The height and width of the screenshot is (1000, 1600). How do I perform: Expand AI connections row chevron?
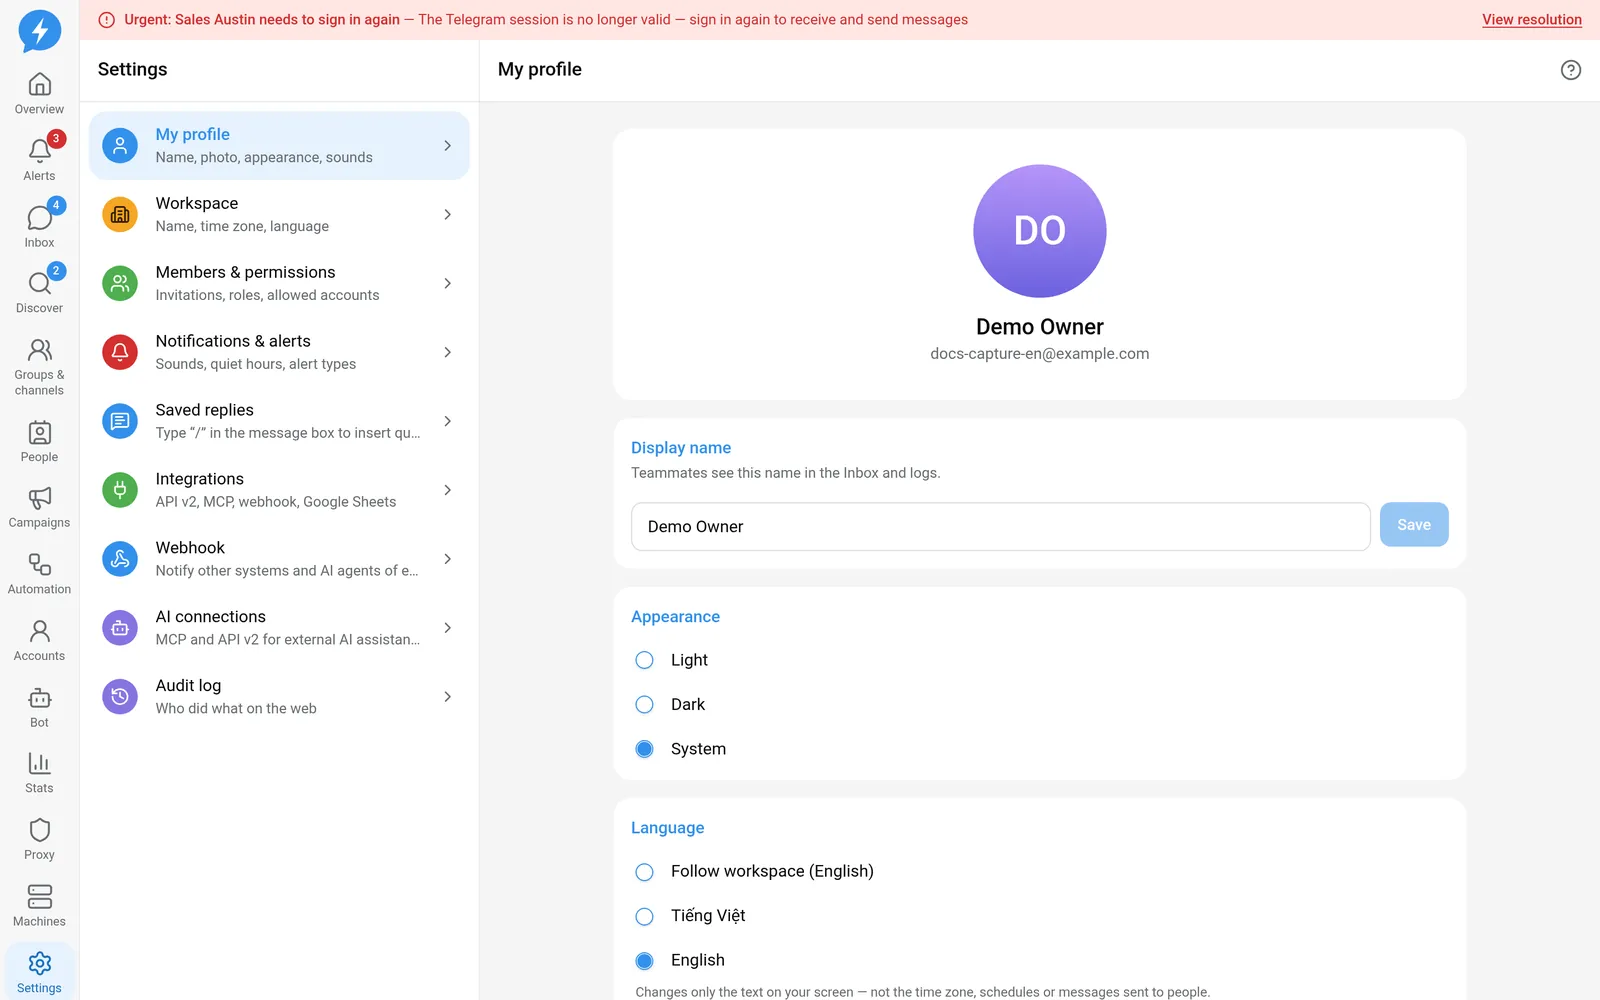[447, 628]
